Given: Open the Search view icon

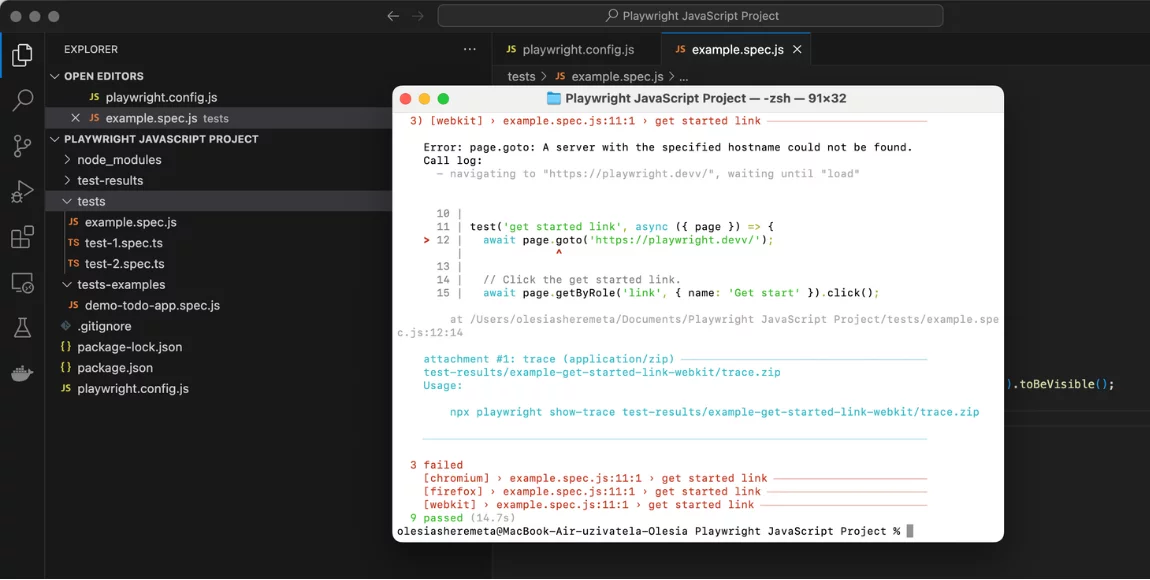Looking at the screenshot, I should [22, 100].
